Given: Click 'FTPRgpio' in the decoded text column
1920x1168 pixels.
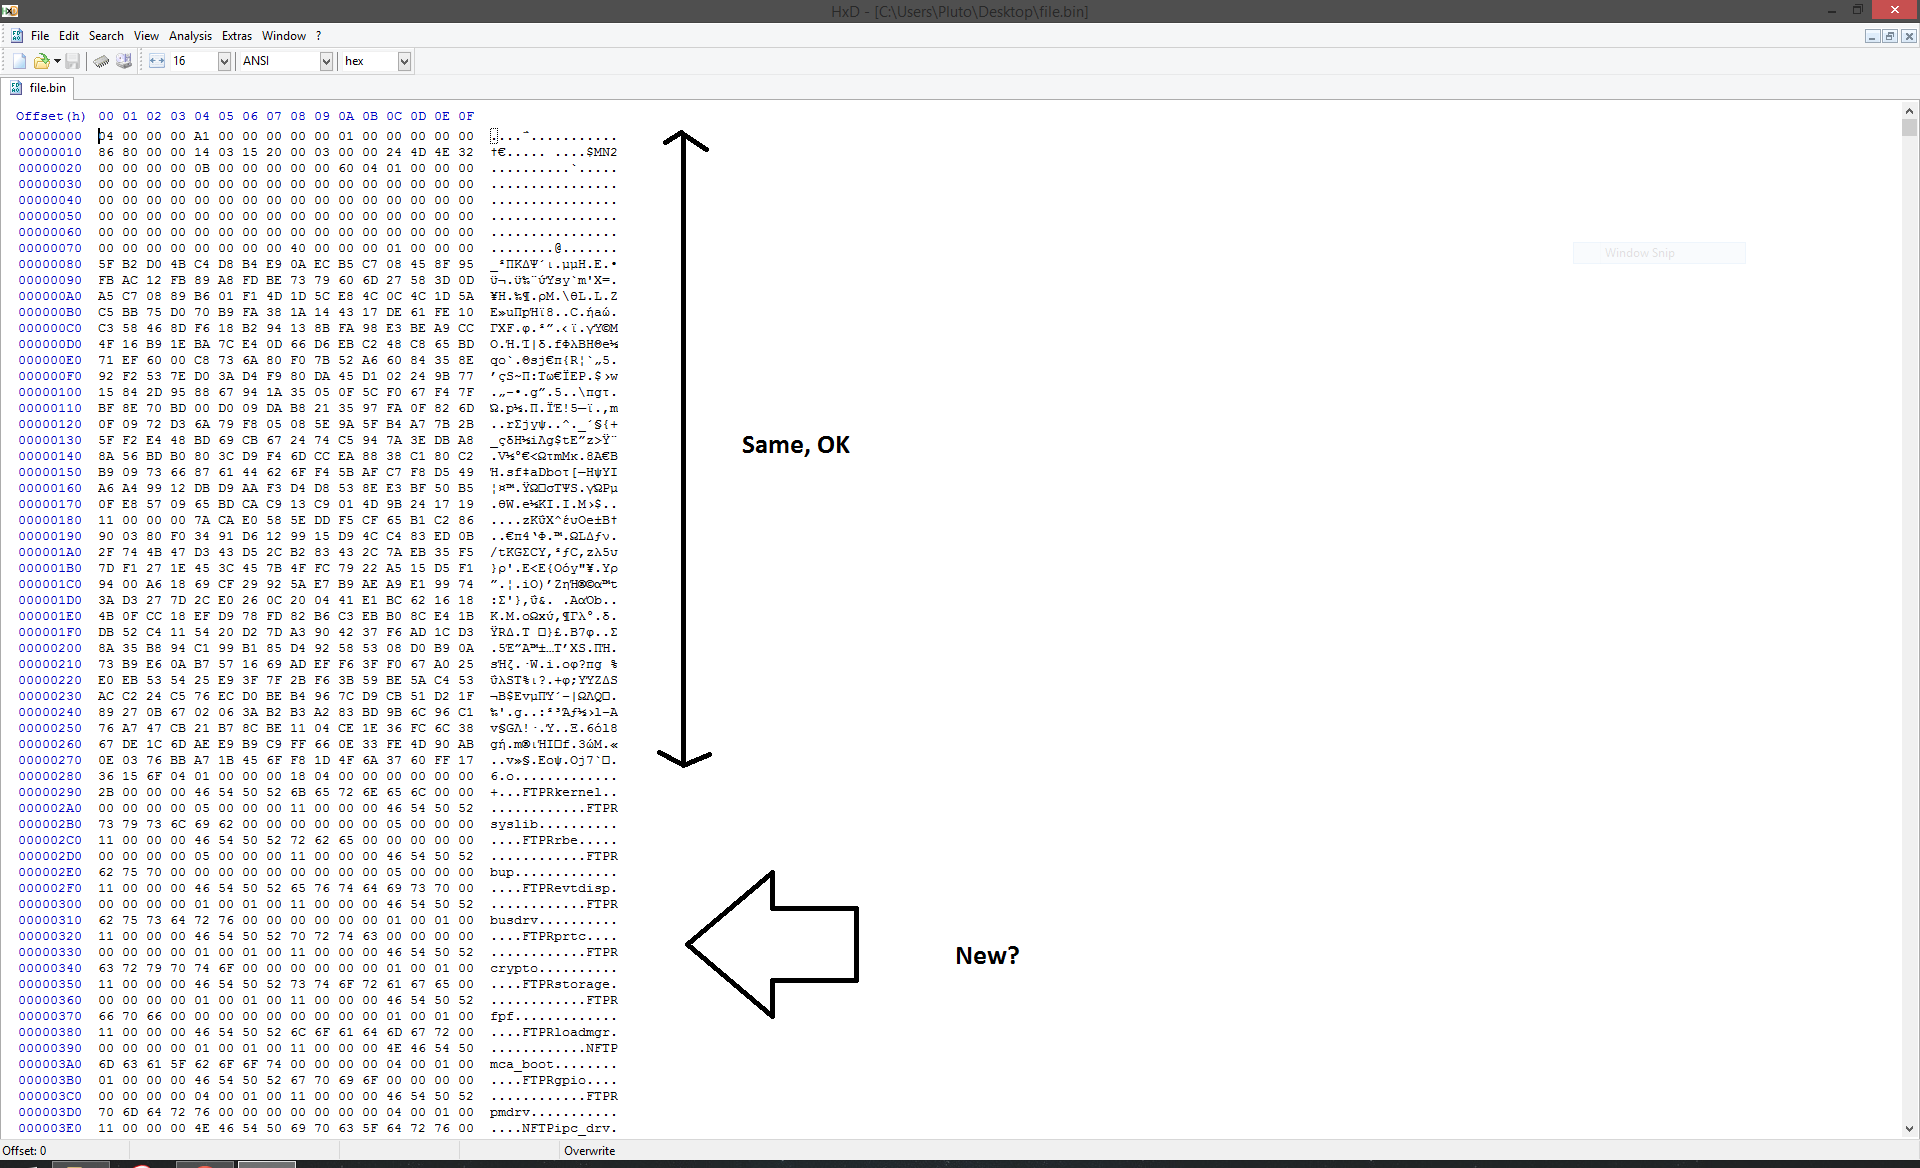Looking at the screenshot, I should [554, 1080].
